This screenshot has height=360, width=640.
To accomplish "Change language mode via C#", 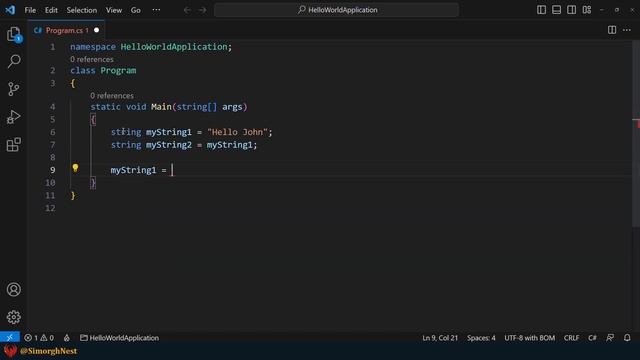I will (592, 338).
